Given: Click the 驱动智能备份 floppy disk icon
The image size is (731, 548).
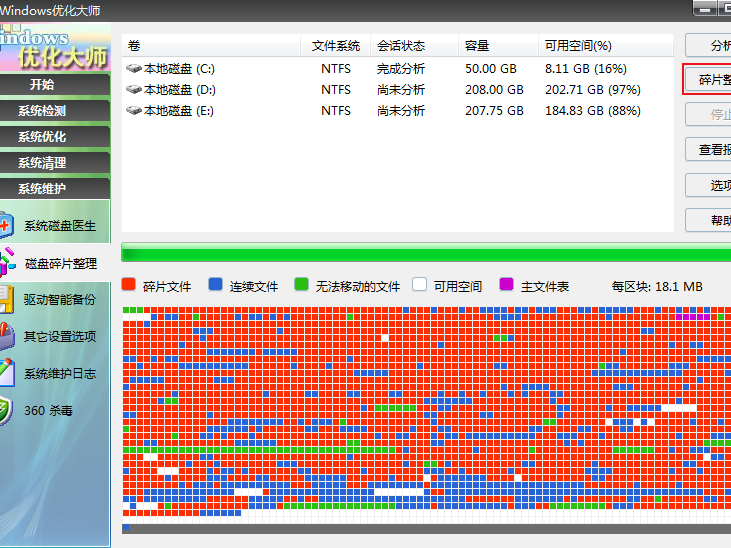Looking at the screenshot, I should pyautogui.click(x=7, y=299).
